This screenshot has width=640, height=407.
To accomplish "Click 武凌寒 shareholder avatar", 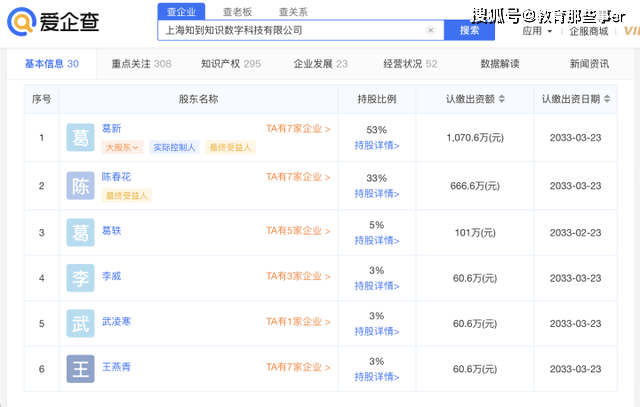I will 81,323.
